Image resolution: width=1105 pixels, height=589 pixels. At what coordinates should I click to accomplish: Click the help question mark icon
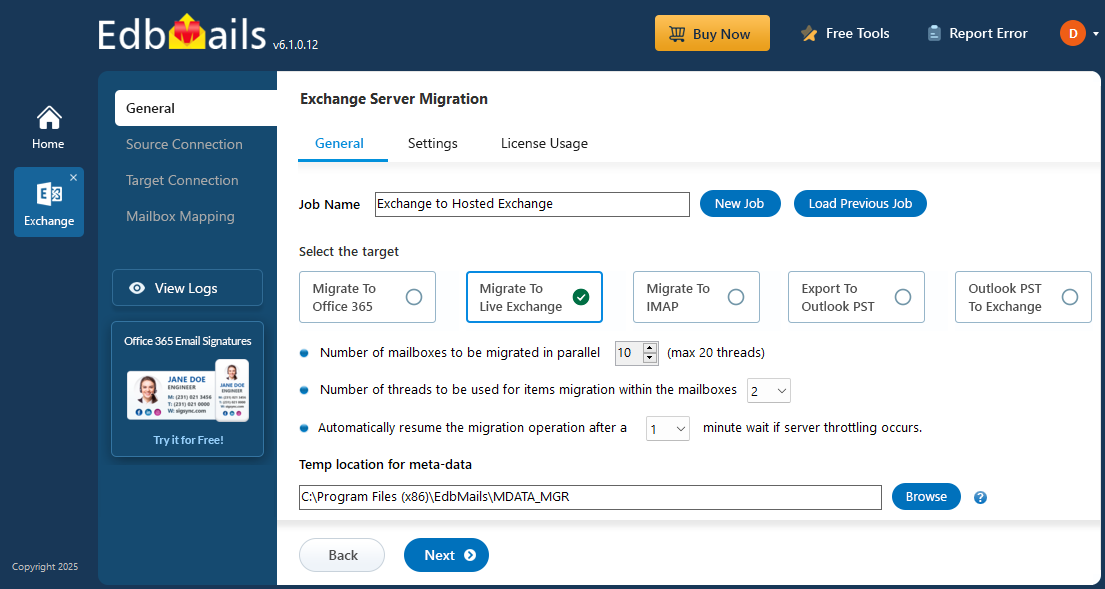click(980, 497)
